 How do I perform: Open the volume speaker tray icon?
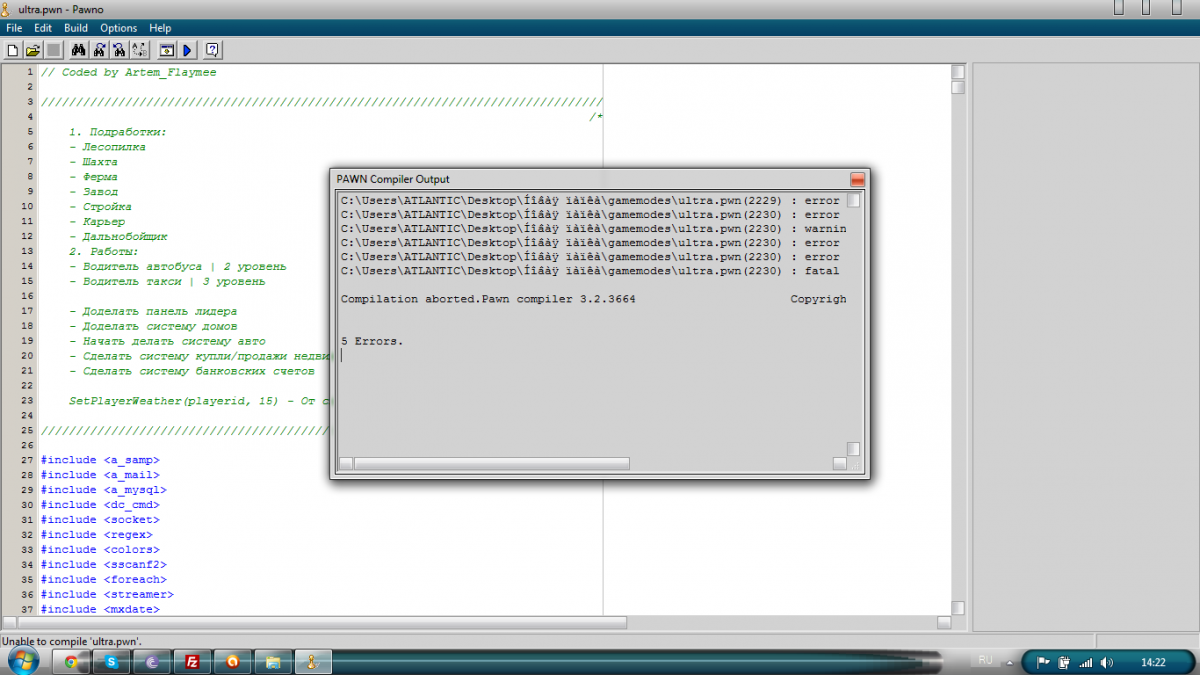click(x=1105, y=662)
